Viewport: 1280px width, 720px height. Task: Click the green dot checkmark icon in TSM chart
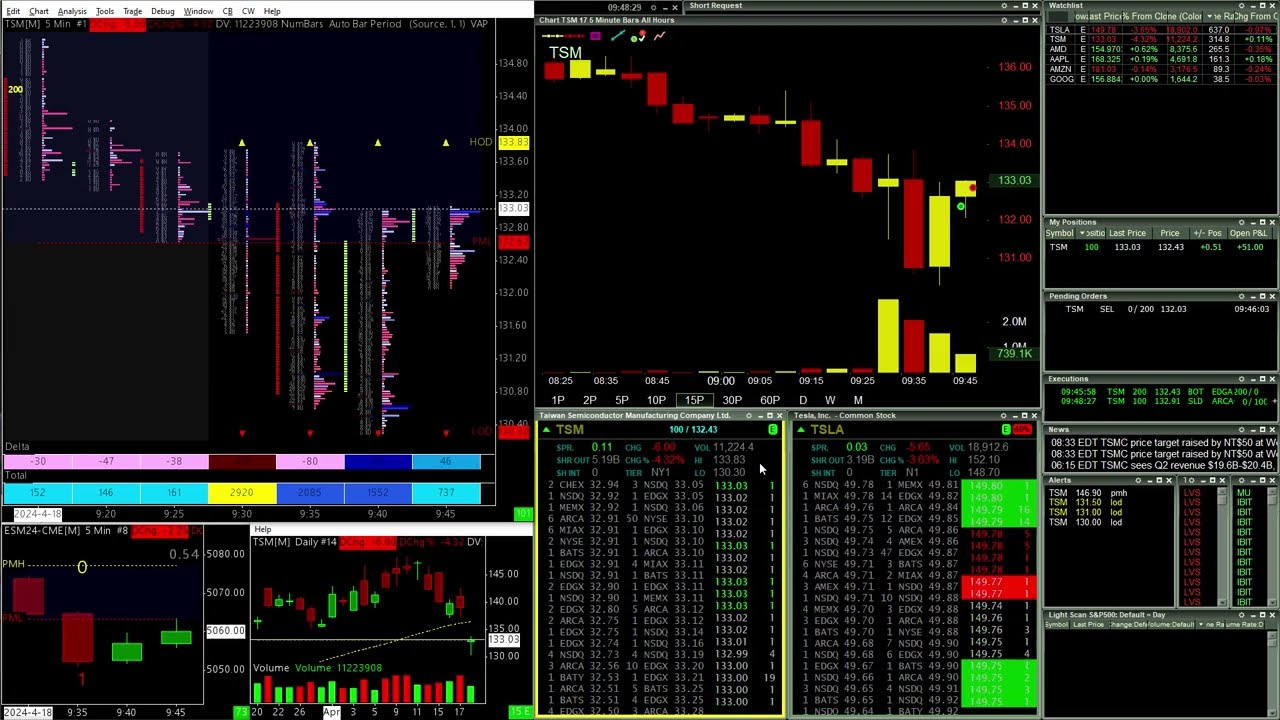point(638,38)
